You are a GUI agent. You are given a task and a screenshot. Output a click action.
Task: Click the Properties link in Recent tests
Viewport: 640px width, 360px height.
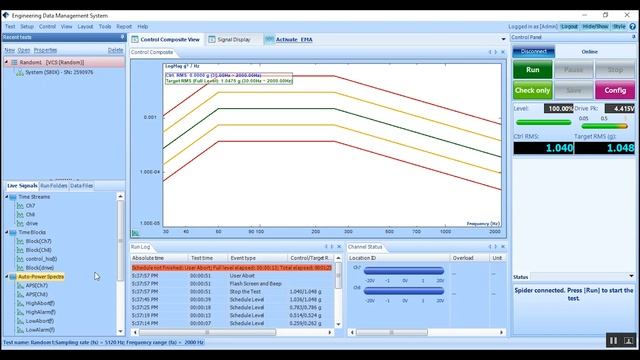click(45, 50)
